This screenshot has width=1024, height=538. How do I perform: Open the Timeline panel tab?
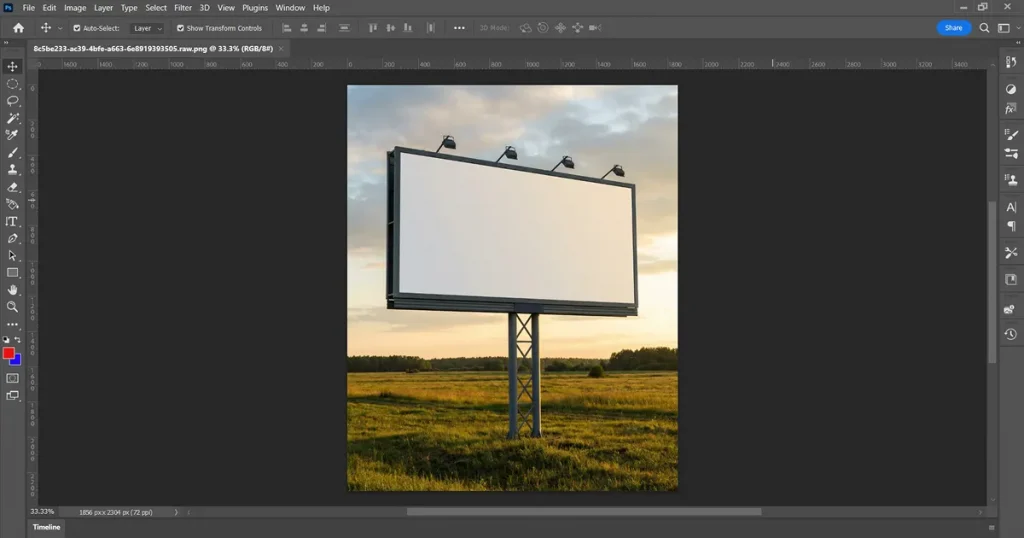46,527
